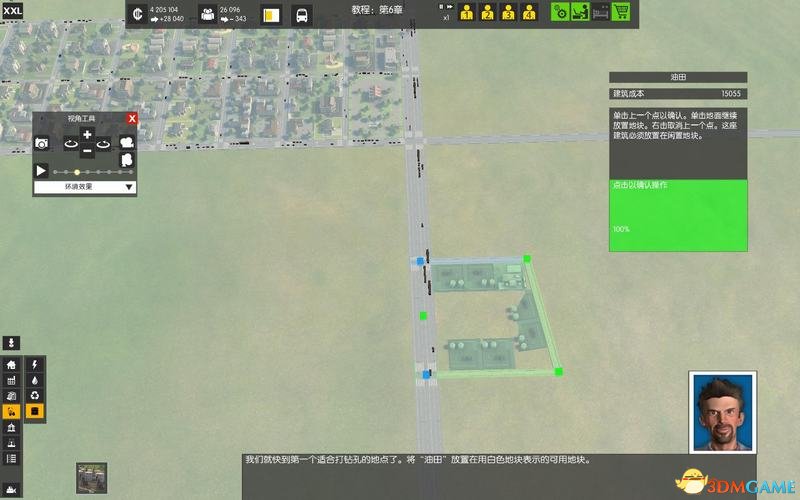Open the bulldozer demolish tool
The width and height of the screenshot is (800, 500).
point(11,490)
